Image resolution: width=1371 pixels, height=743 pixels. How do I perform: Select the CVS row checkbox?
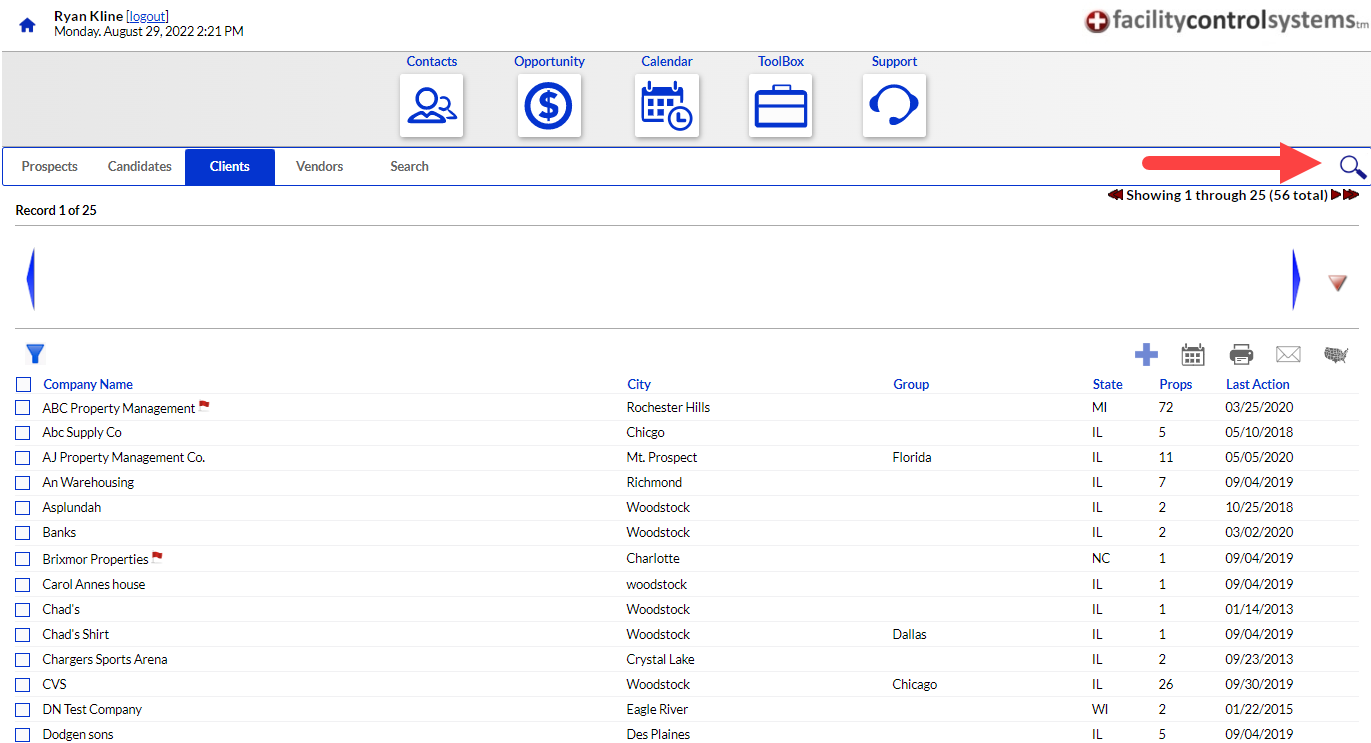pyautogui.click(x=23, y=685)
